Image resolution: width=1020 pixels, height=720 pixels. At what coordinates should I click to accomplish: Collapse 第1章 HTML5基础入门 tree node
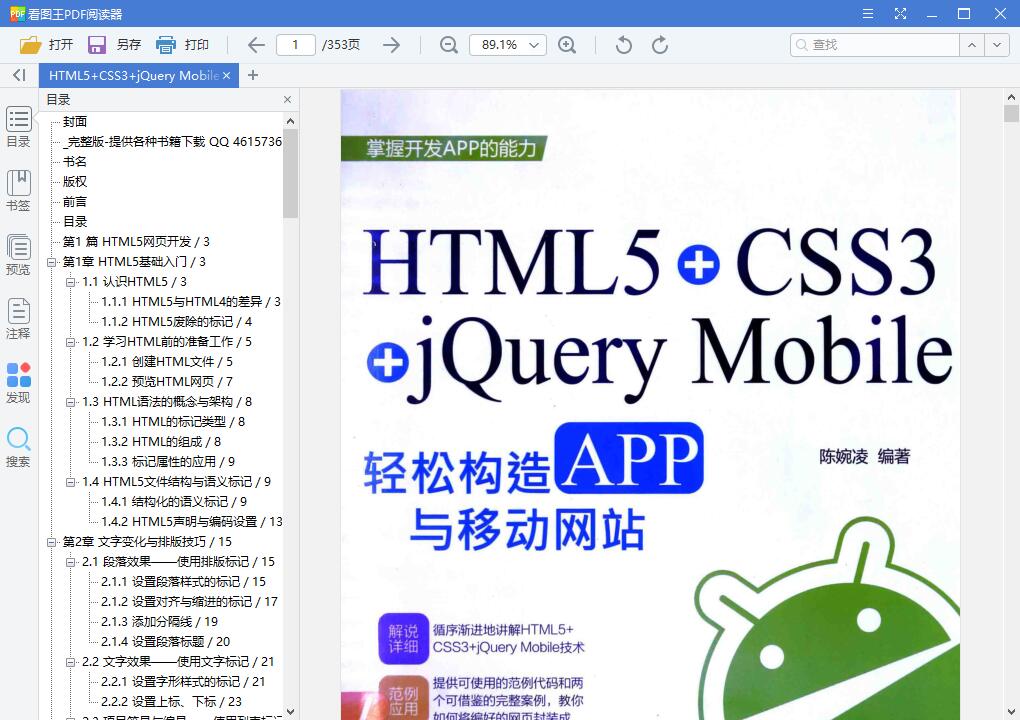[51, 262]
